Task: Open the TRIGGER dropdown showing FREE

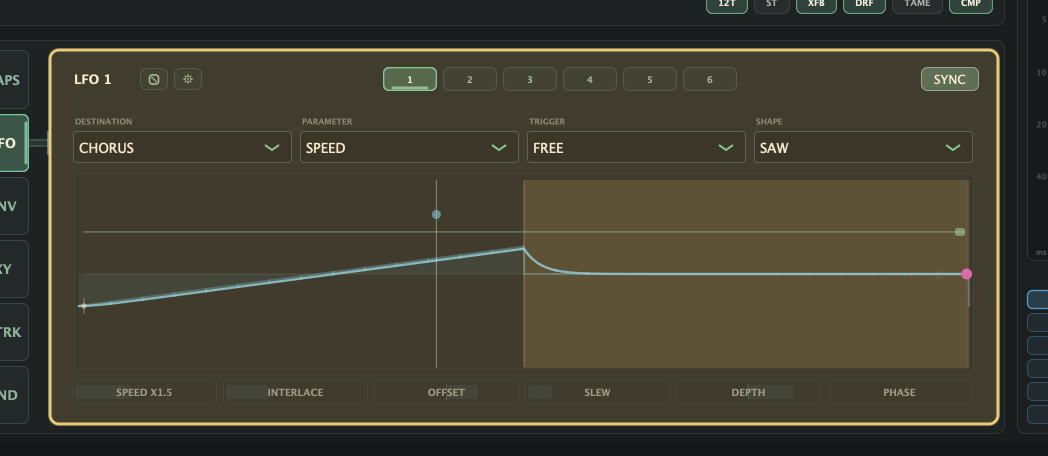Action: point(636,147)
